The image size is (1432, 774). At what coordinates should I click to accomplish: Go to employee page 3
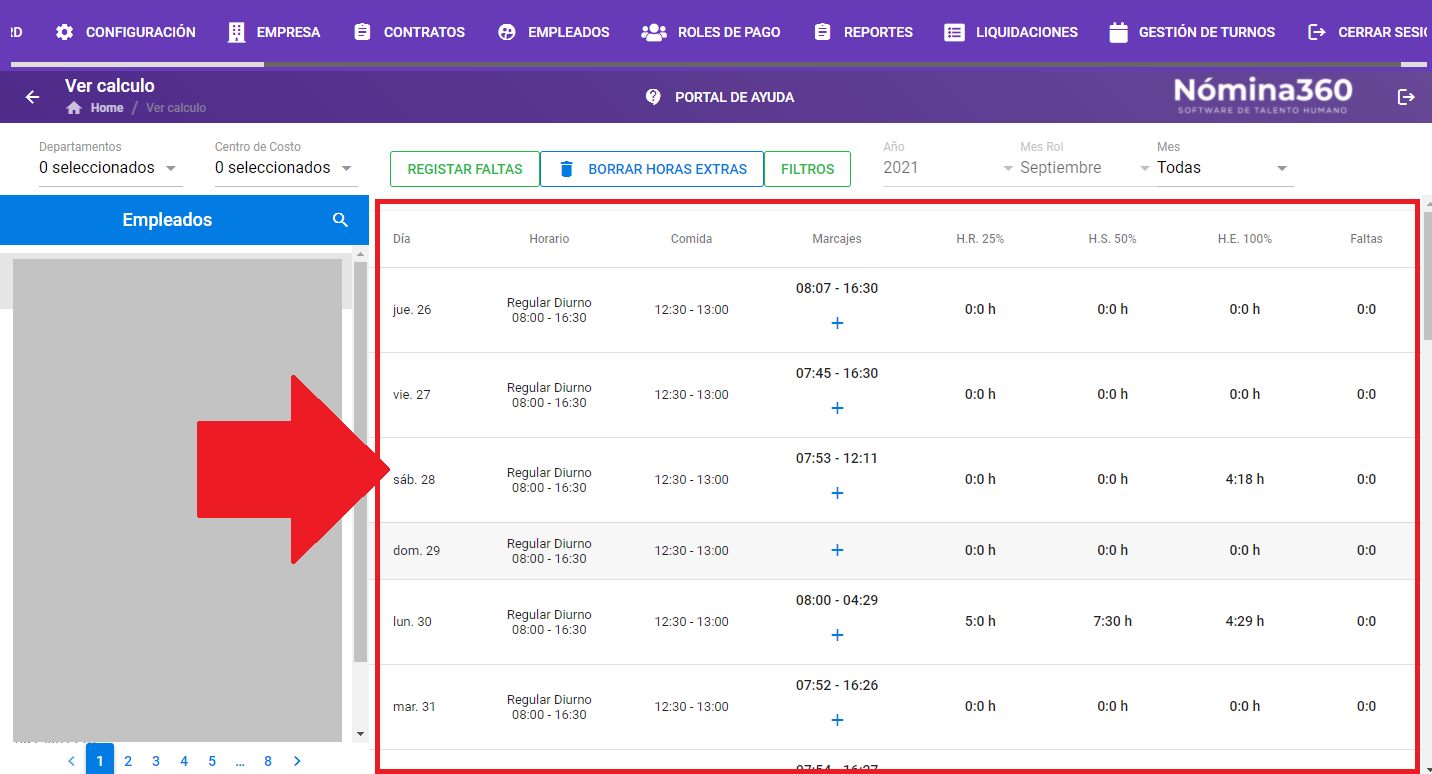(x=156, y=761)
